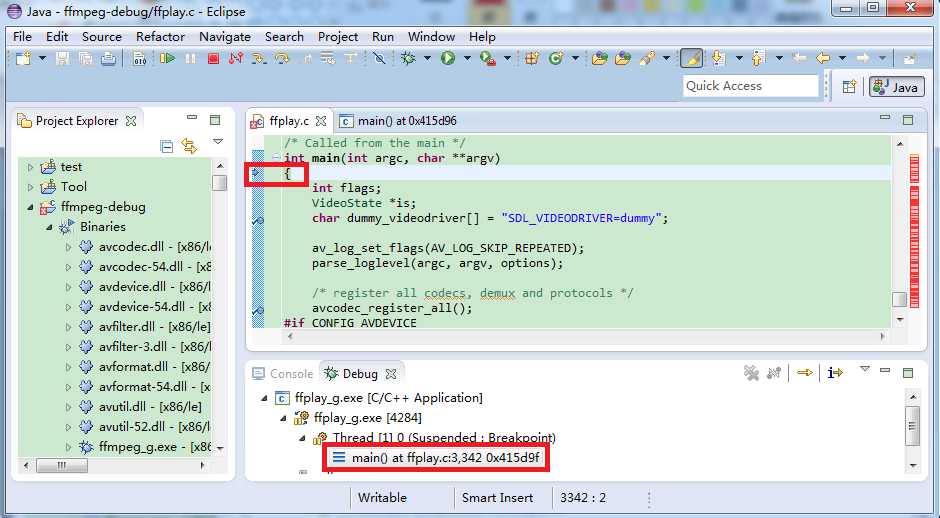Switch to the Console tab

283,374
